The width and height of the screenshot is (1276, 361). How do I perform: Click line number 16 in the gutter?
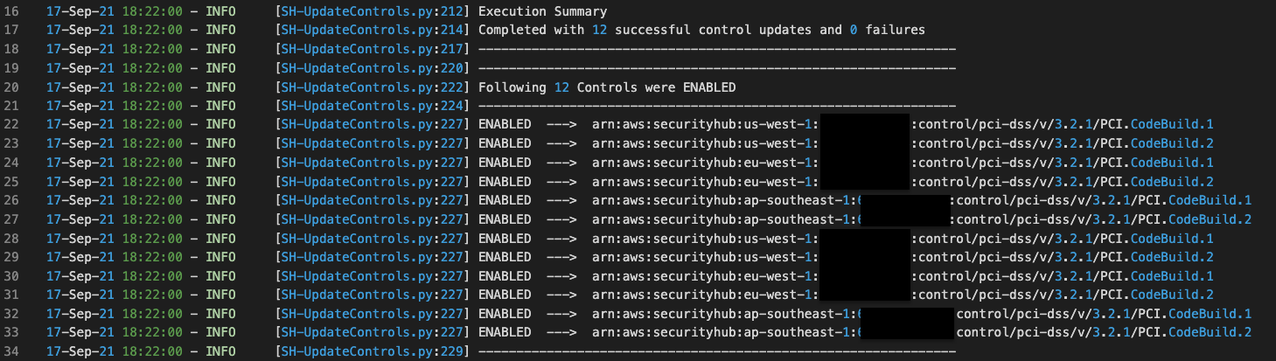(x=11, y=11)
